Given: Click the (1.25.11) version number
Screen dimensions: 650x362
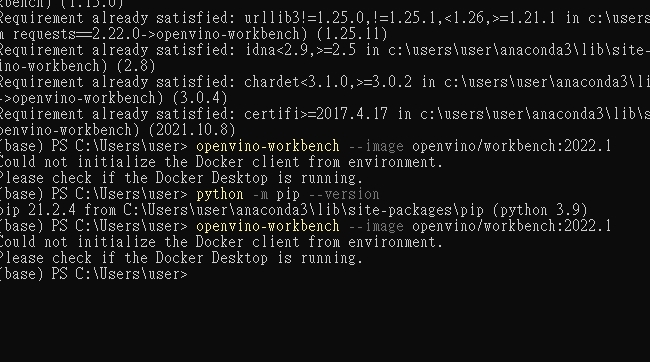Looking at the screenshot, I should 352,34.
